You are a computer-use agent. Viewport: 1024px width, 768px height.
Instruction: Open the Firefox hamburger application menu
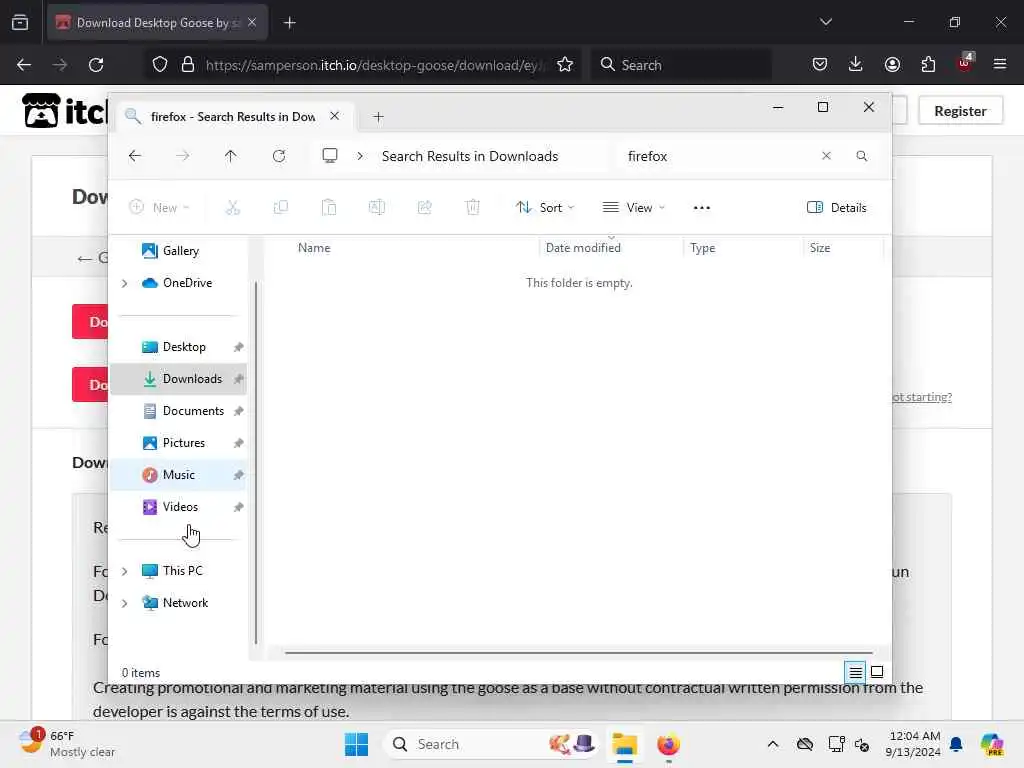click(x=1000, y=65)
